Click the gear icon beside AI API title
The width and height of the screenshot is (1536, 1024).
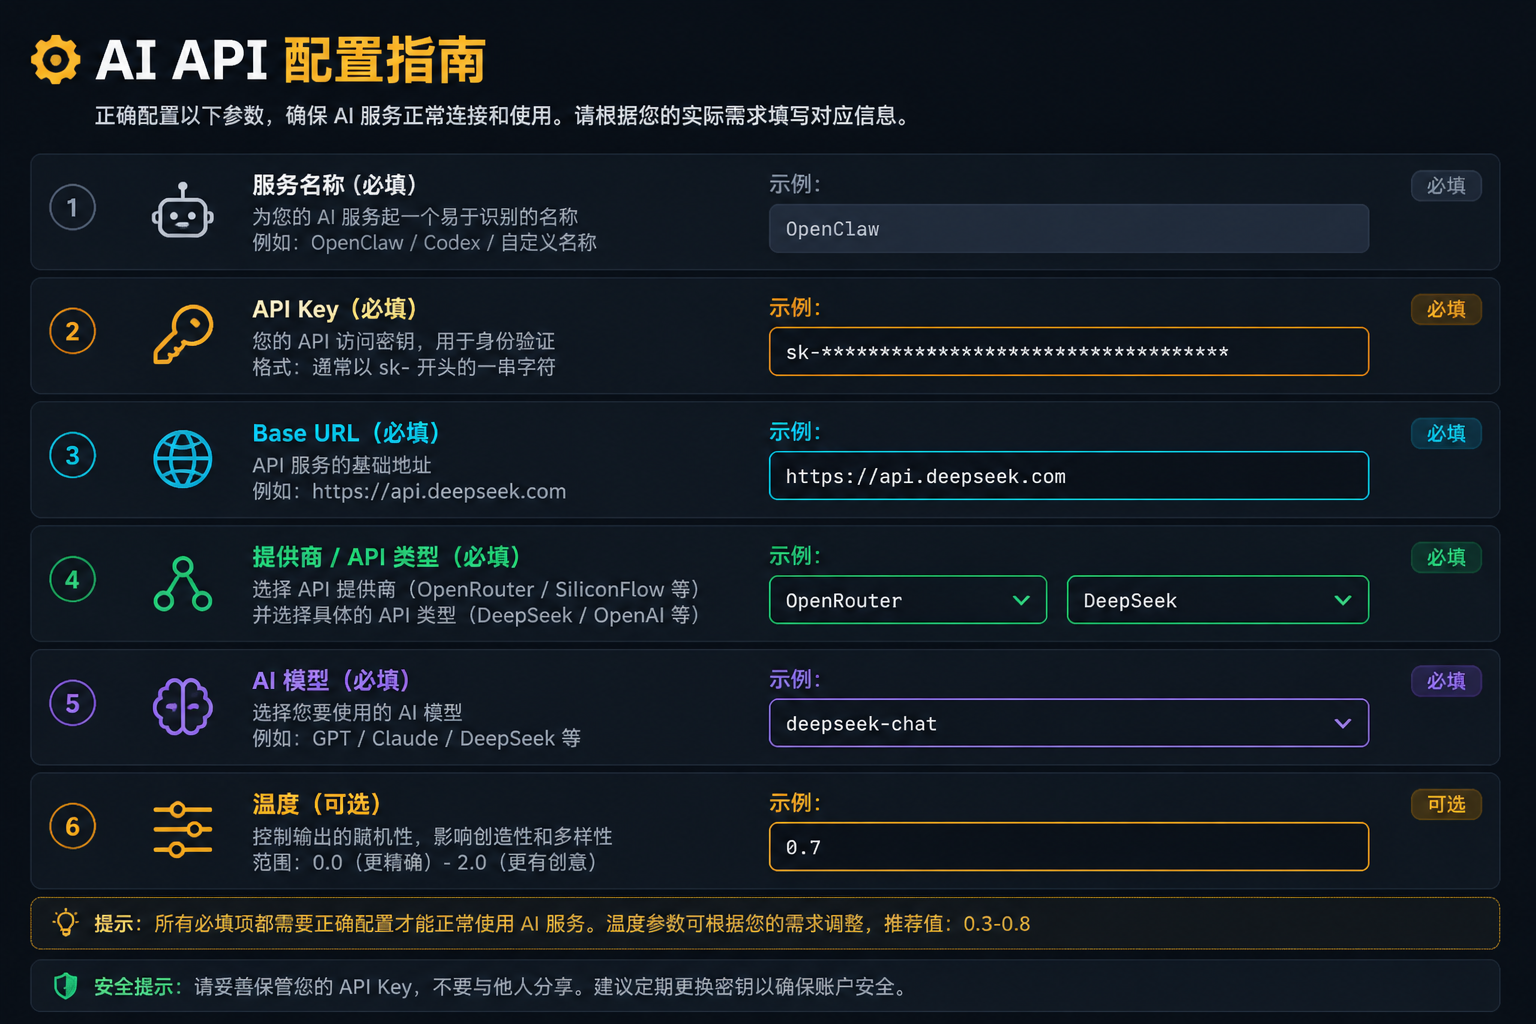(55, 60)
